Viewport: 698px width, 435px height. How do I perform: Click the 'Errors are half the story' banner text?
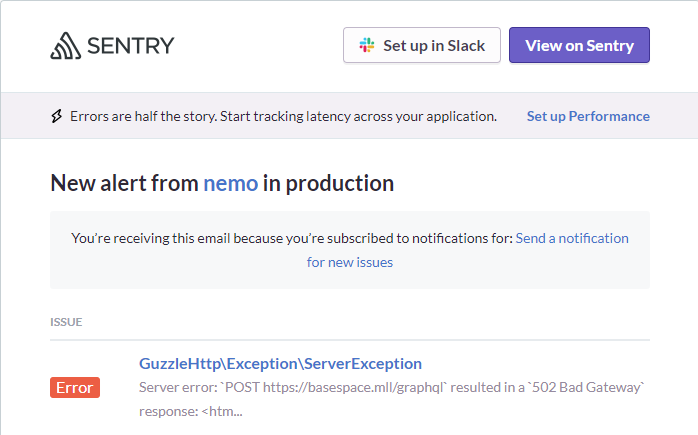click(283, 116)
